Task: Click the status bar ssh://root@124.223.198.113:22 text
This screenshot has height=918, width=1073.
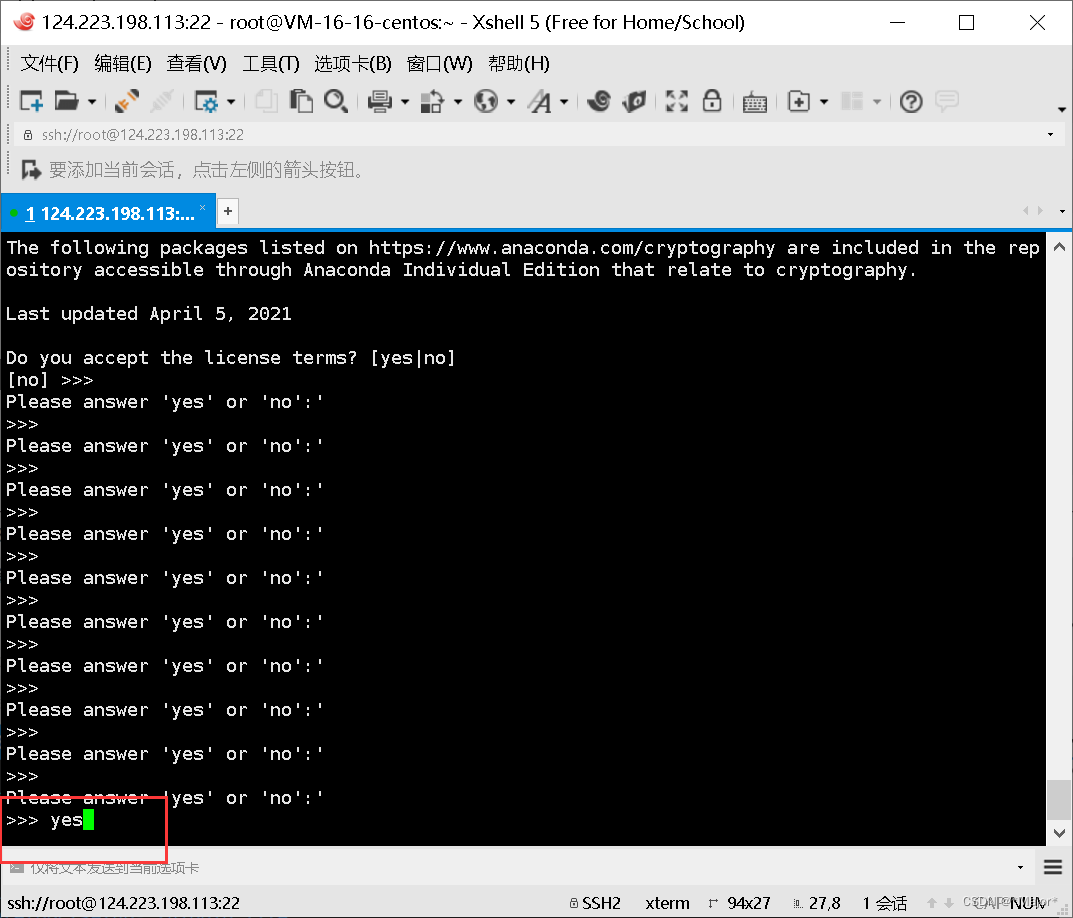Action: (124, 903)
